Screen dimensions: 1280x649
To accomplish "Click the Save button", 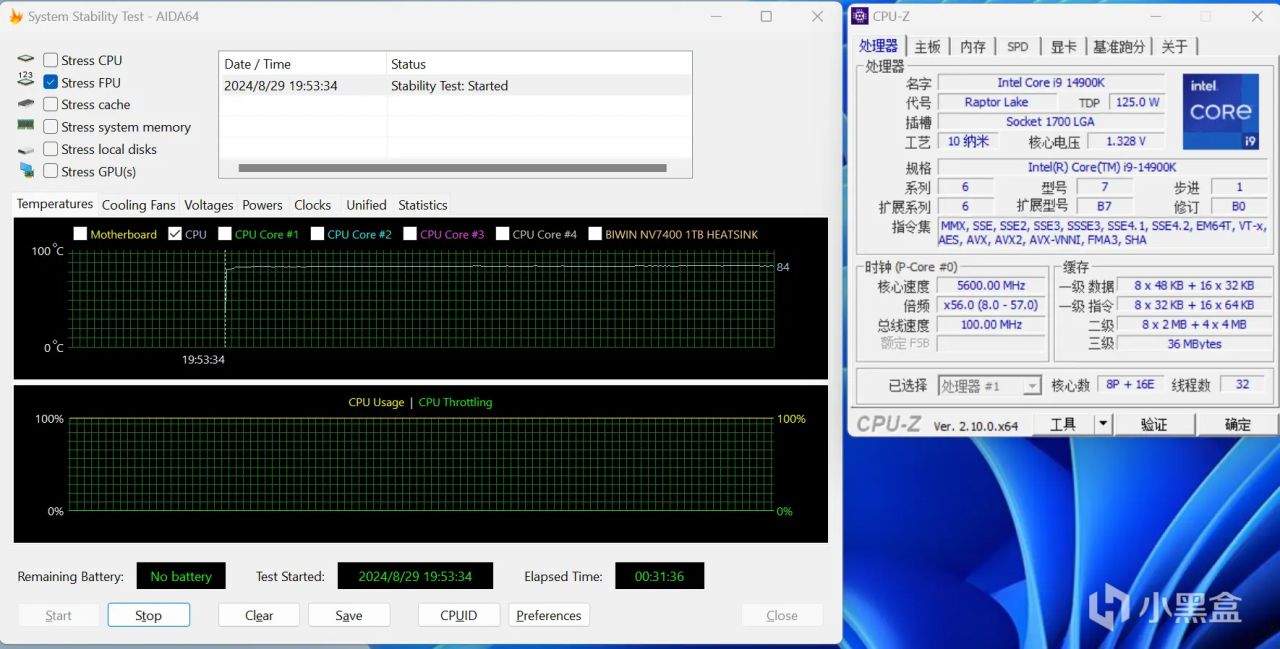I will [349, 615].
